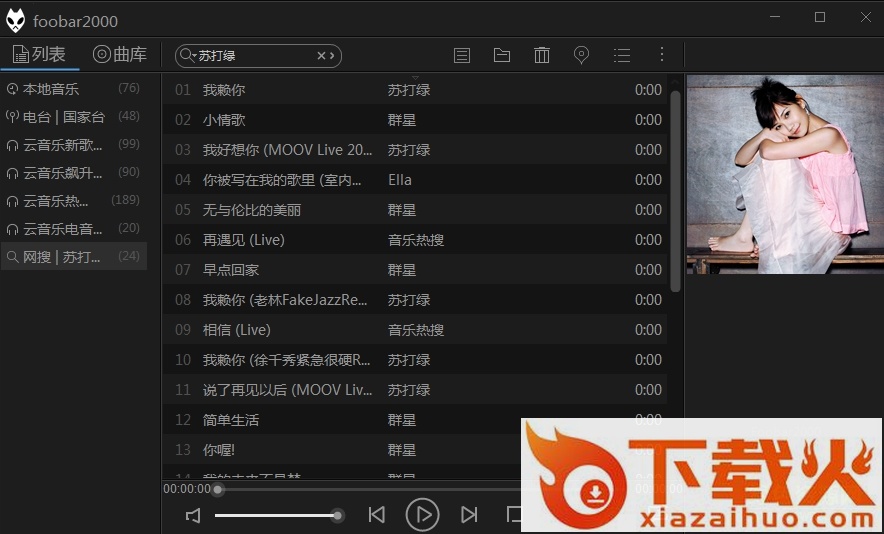Screen dimensions: 884x534
Task: Select track 12 简单生活
Action: tap(414, 420)
